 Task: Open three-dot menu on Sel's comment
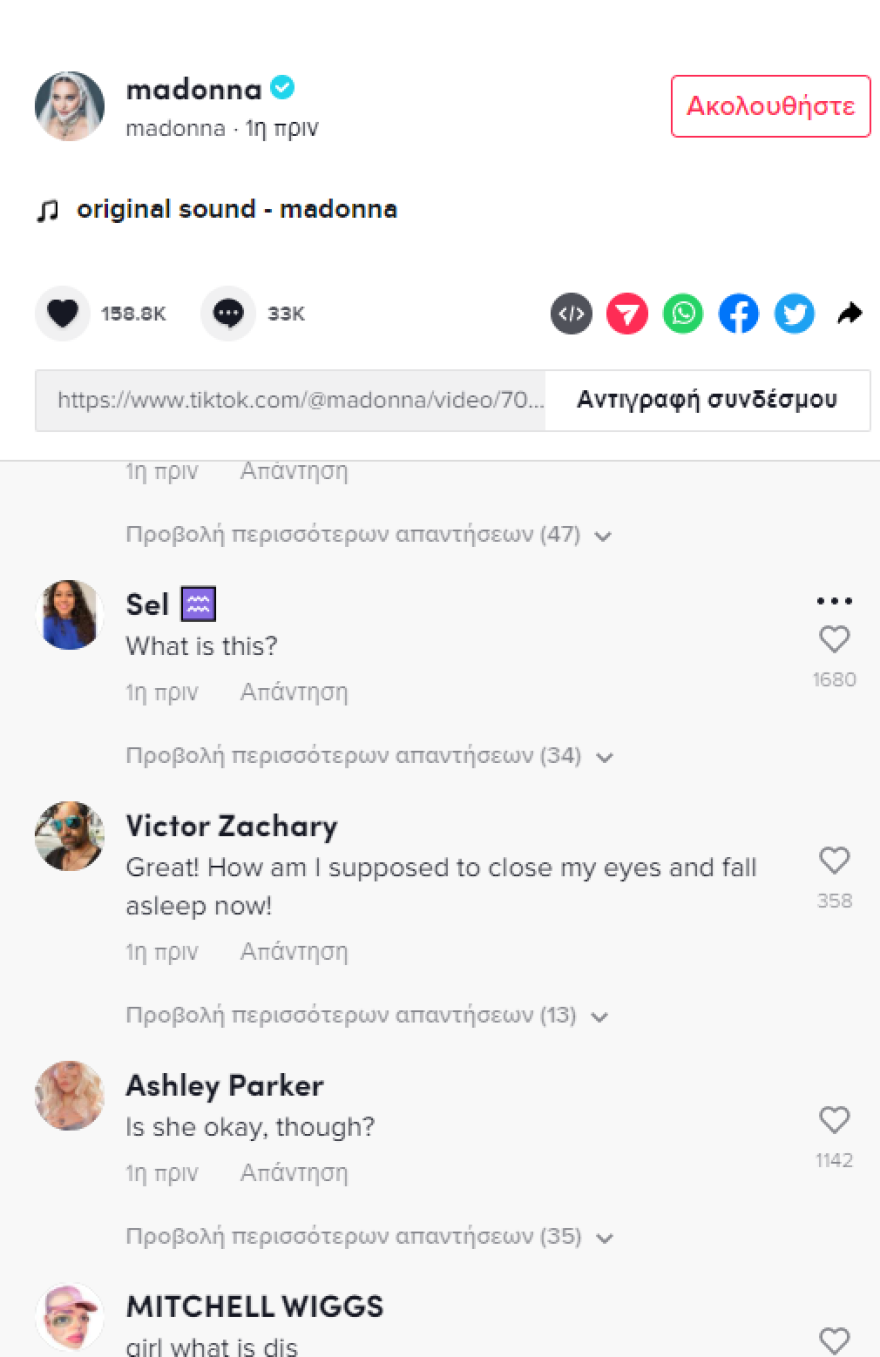pos(834,601)
